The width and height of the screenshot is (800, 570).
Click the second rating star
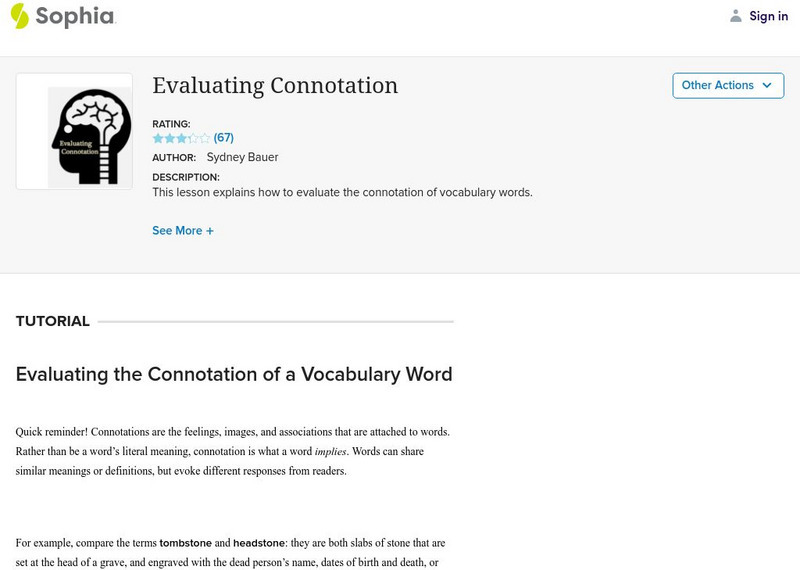coord(169,138)
